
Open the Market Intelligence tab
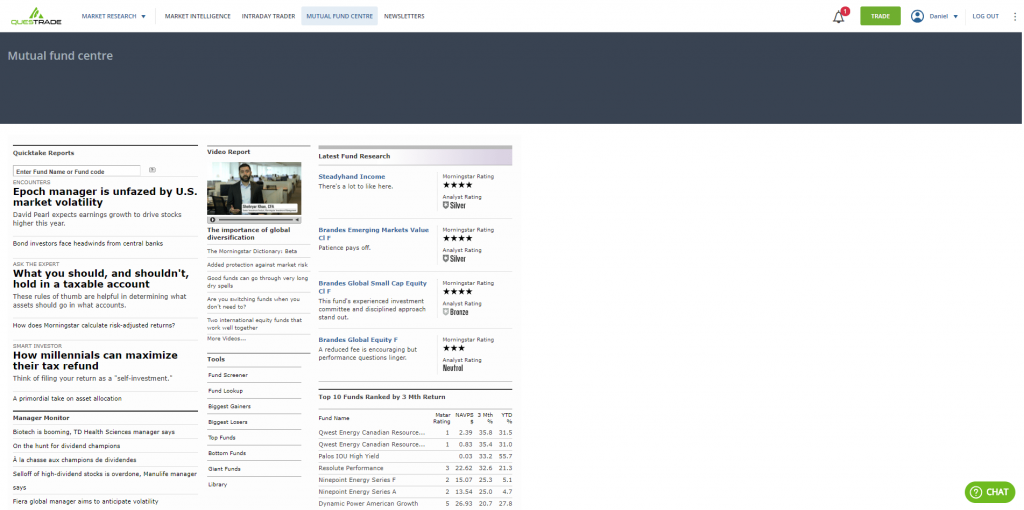[198, 16]
